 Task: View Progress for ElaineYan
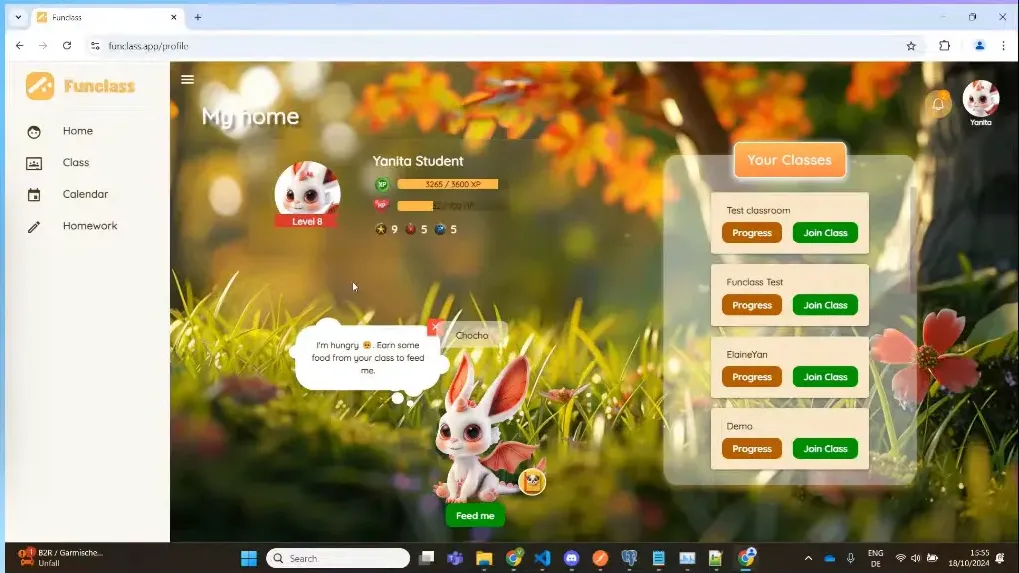752,377
